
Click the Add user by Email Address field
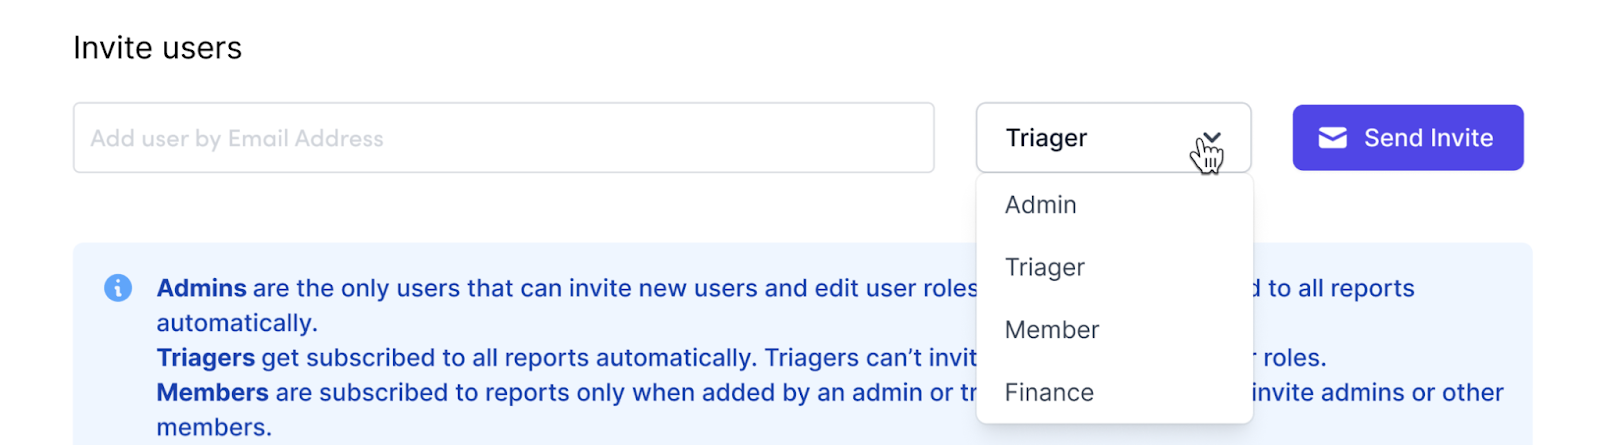(x=503, y=138)
